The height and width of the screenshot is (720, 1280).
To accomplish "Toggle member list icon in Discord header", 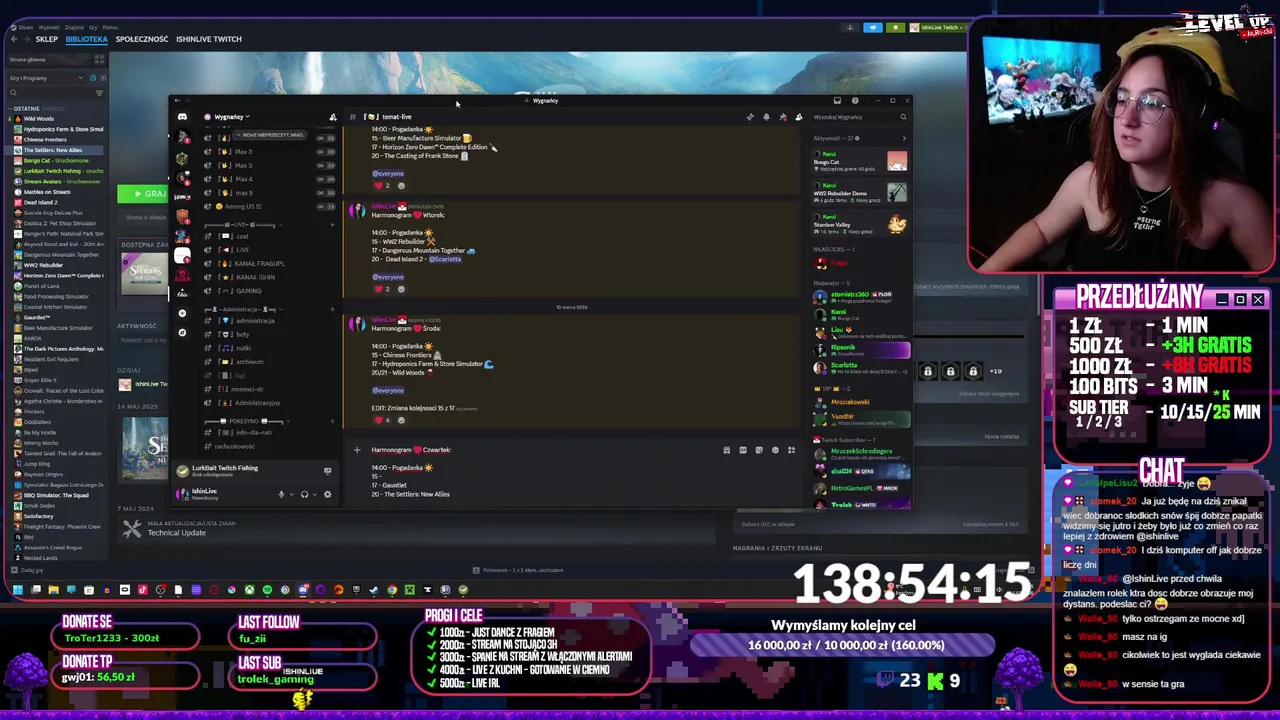I will tap(798, 117).
